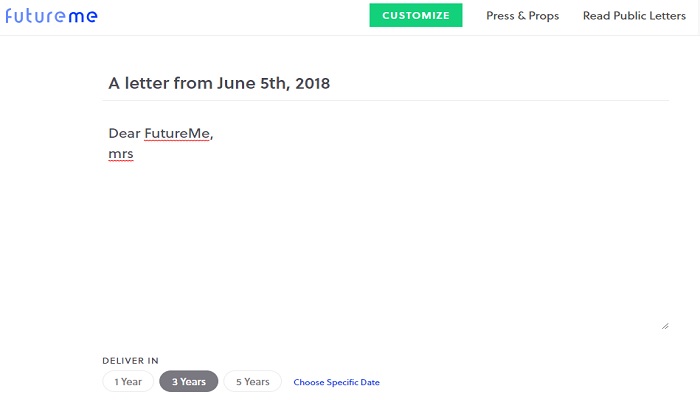Click the green CUSTOMIZE button
Screen dimensions: 700x400
[x=416, y=15]
